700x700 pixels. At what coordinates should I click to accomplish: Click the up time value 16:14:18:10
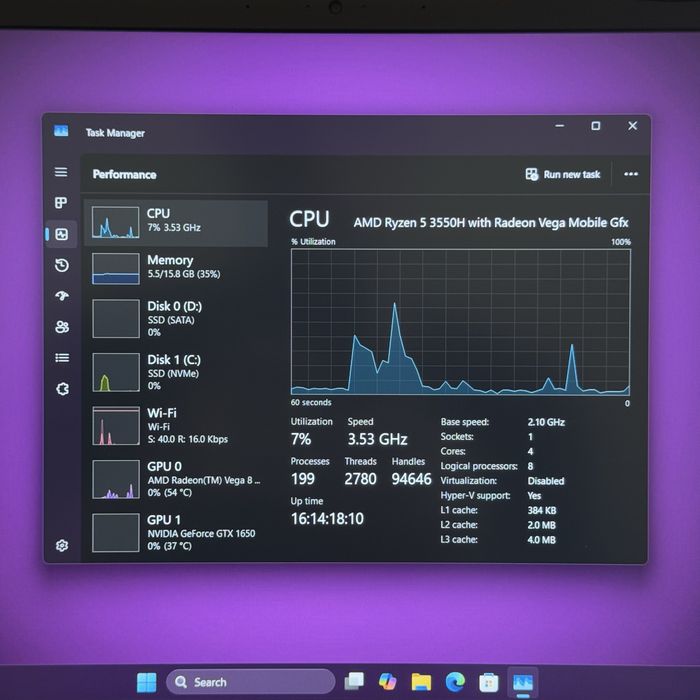tap(327, 518)
